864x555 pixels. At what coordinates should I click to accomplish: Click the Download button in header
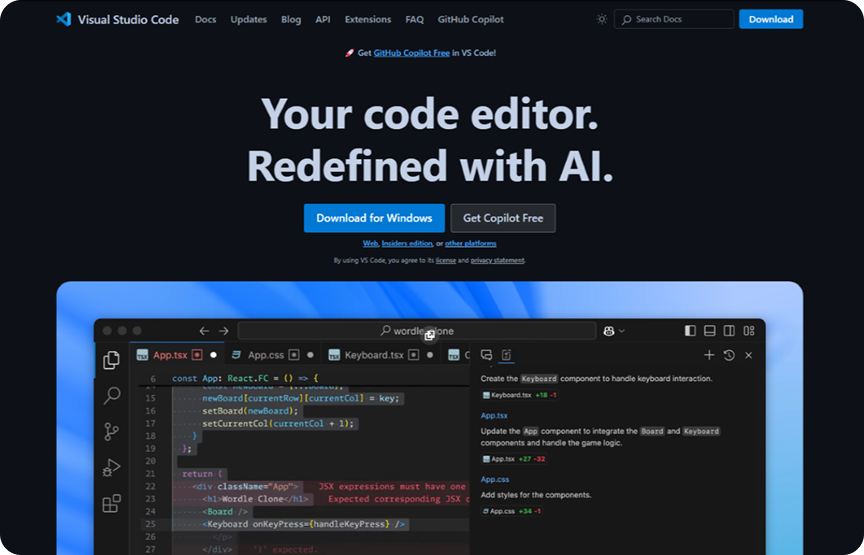[x=771, y=19]
